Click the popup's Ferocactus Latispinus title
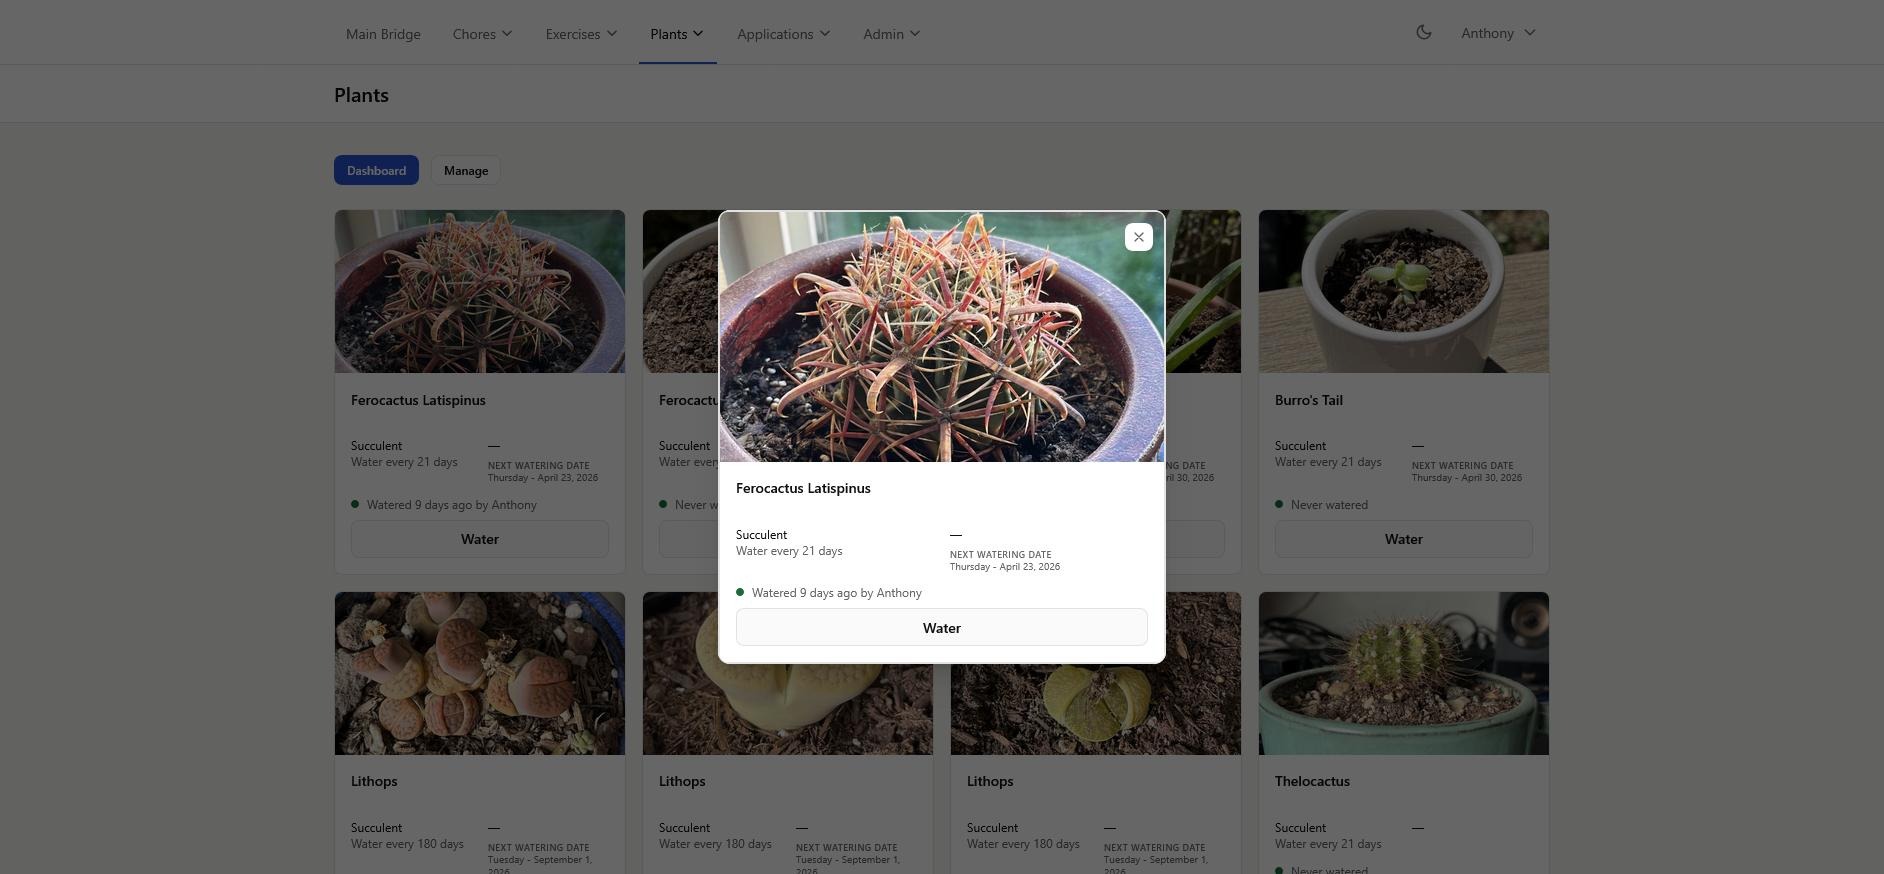This screenshot has height=874, width=1884. coord(803,488)
